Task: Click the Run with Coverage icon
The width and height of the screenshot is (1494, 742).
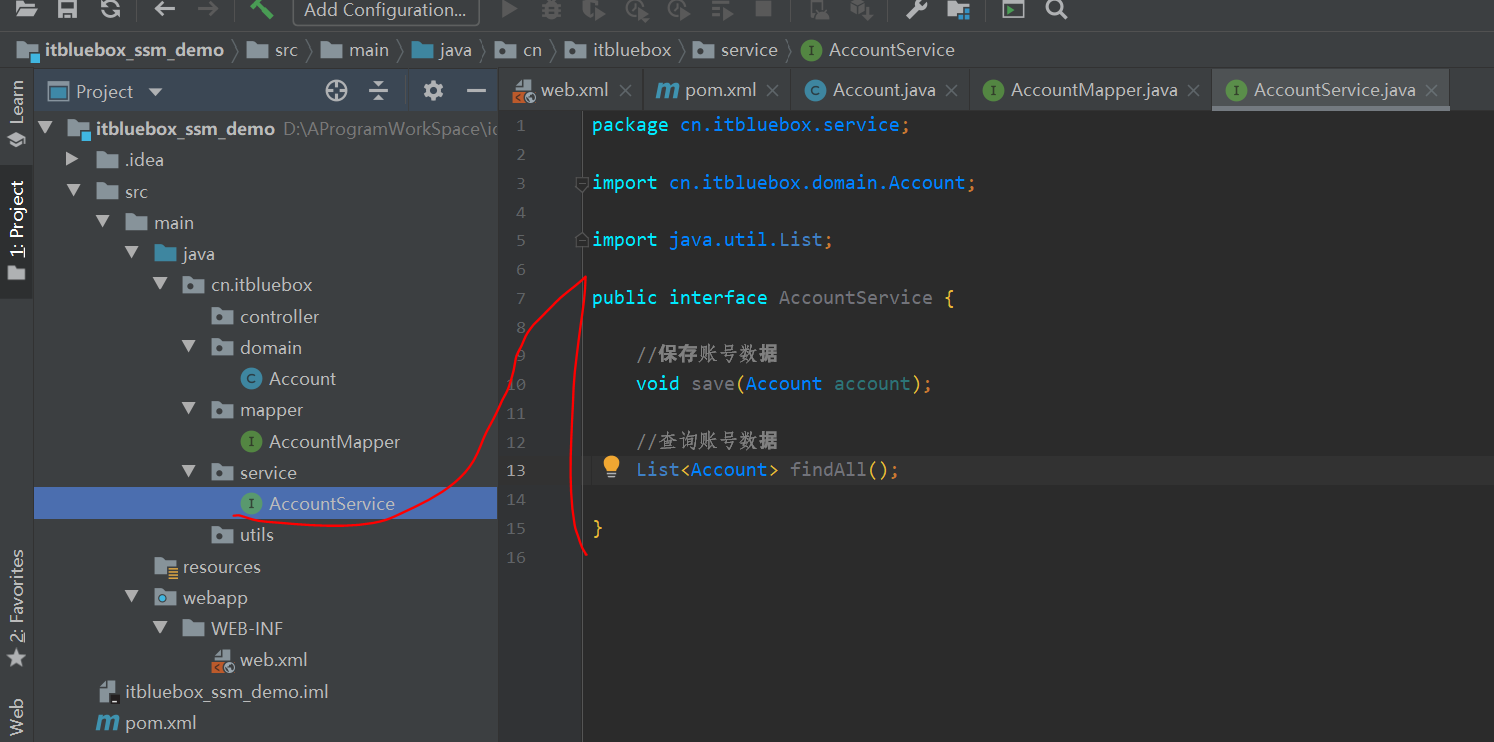Action: [x=594, y=9]
